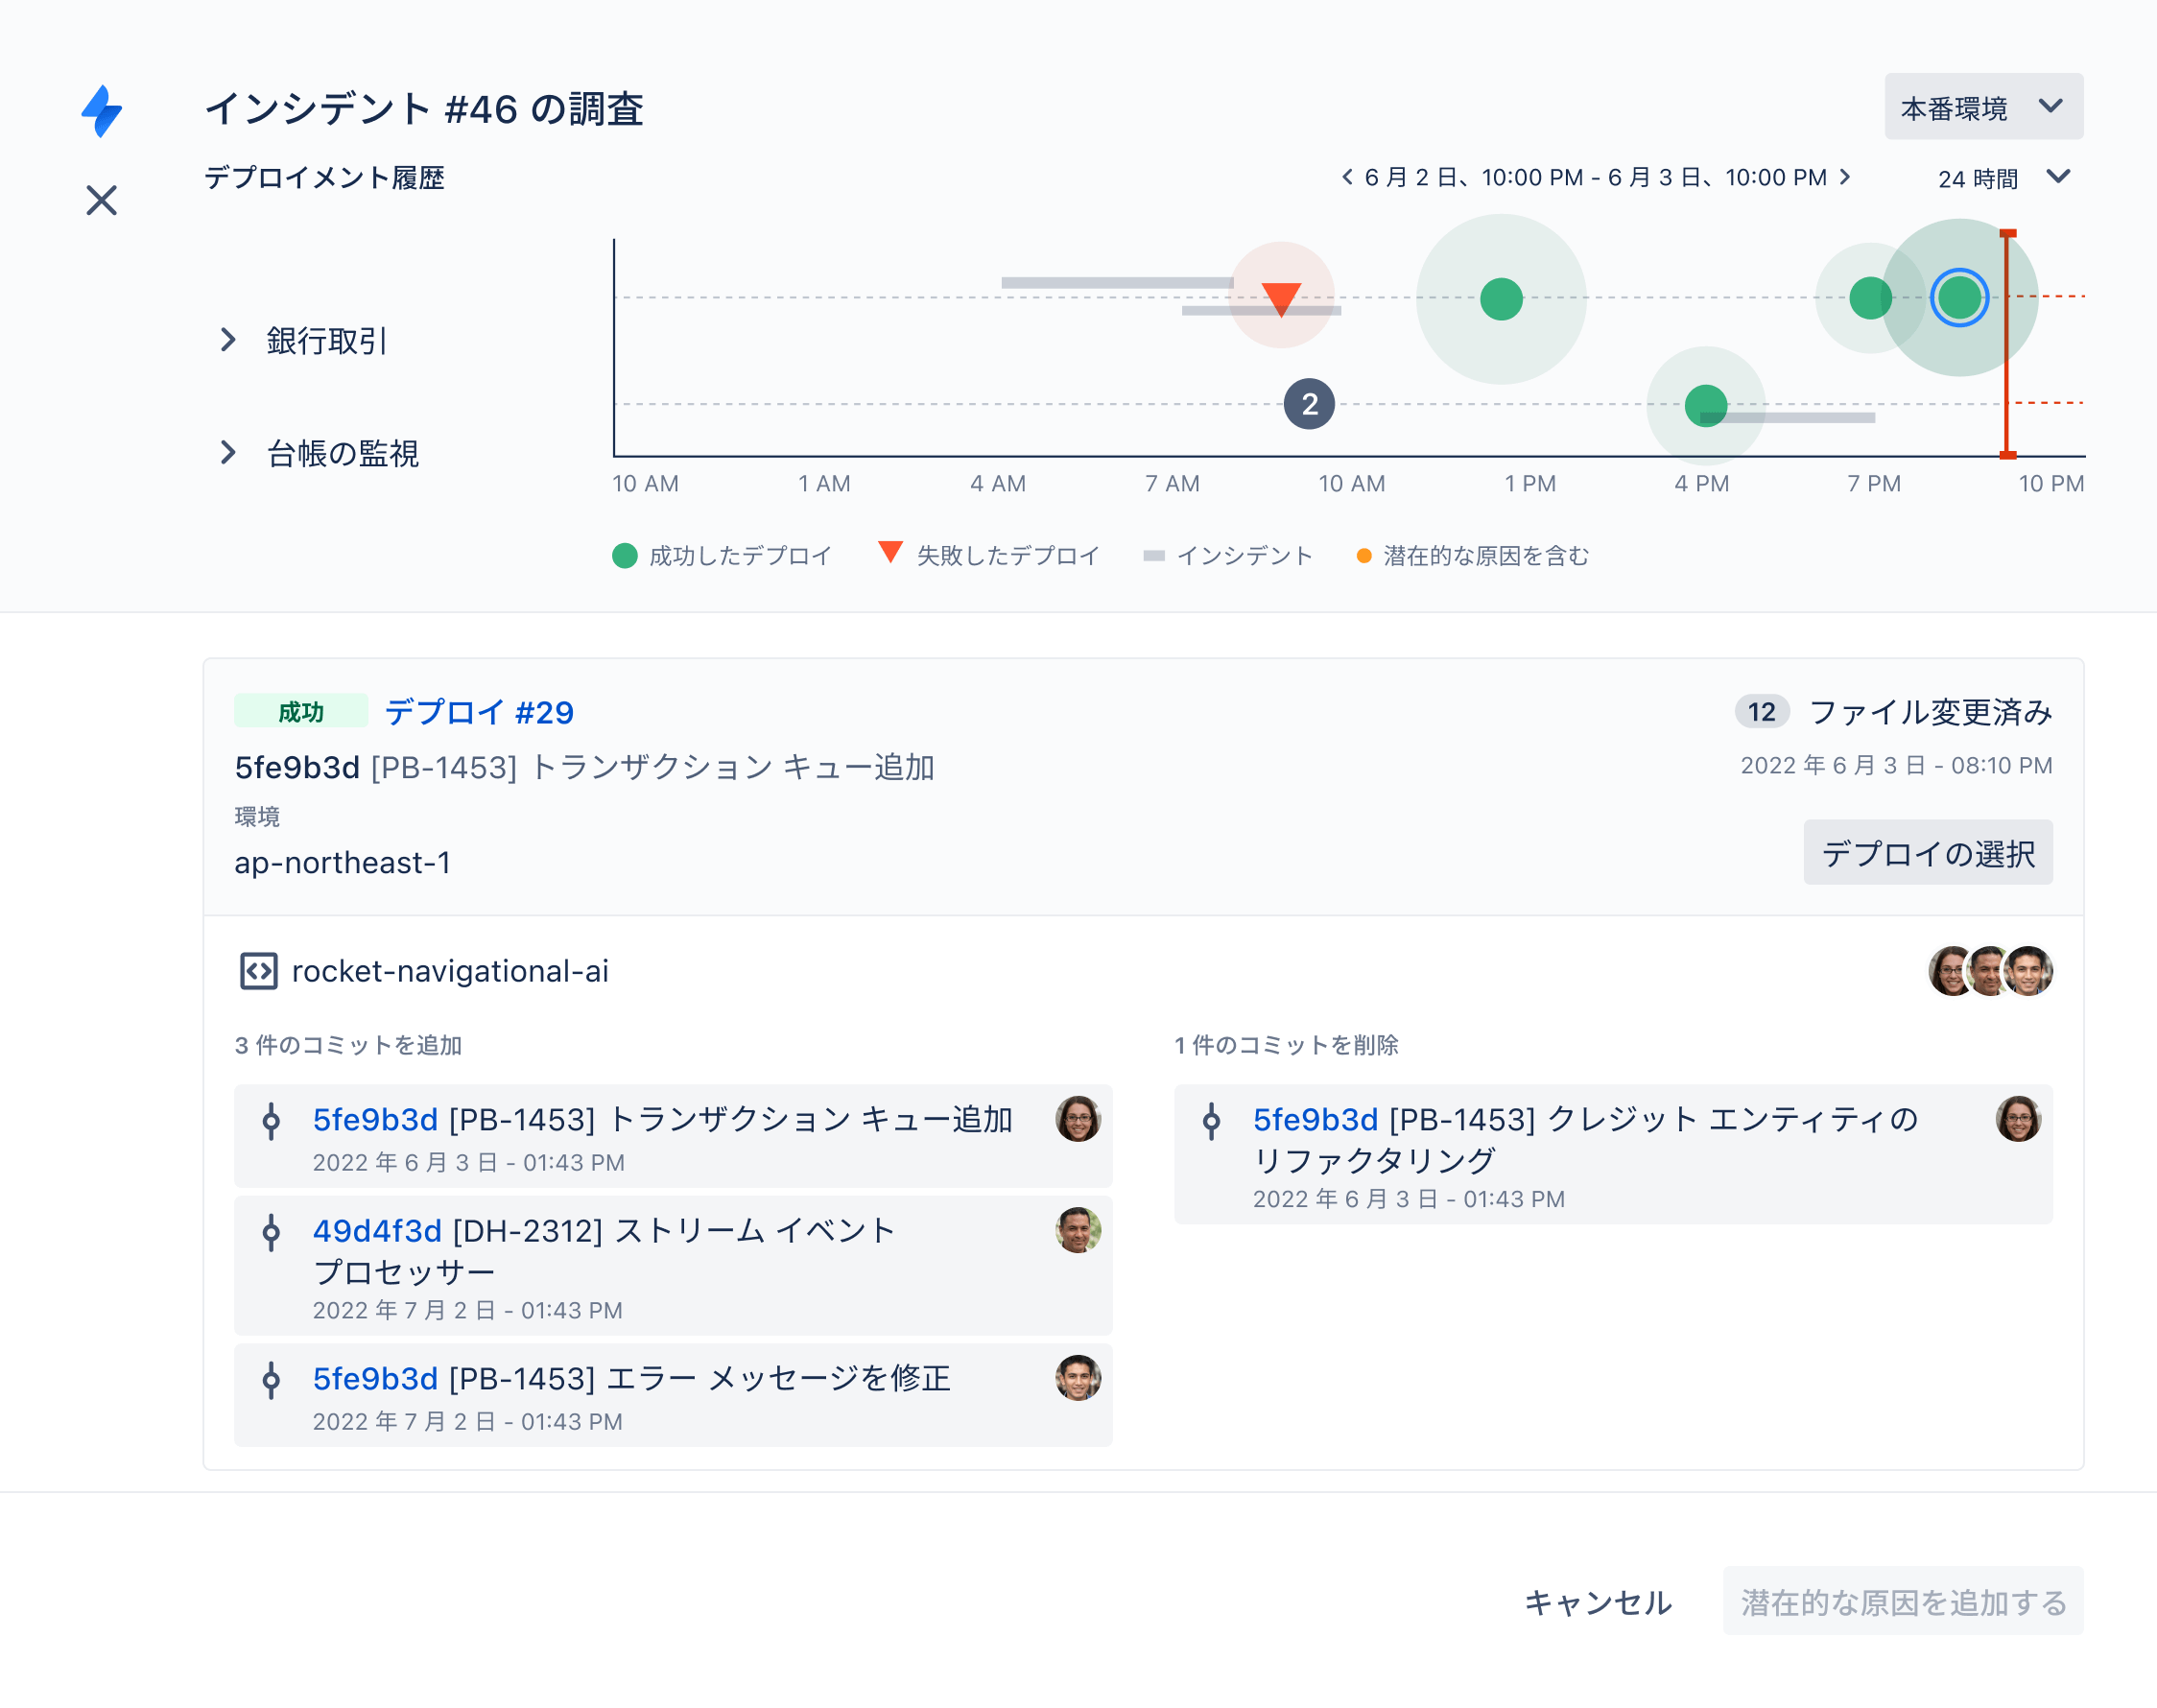The image size is (2157, 1708).
Task: Click the 1 PM successful deploy green dot
Action: coord(1500,299)
